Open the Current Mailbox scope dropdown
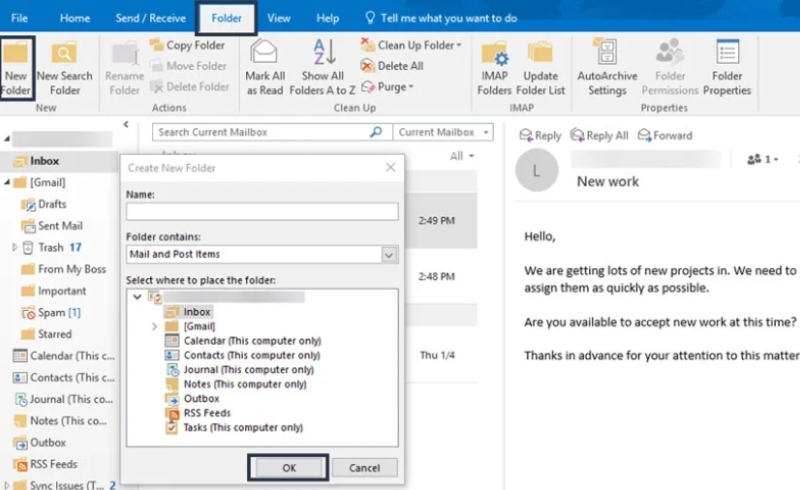Viewport: 800px width, 490px height. (x=443, y=132)
